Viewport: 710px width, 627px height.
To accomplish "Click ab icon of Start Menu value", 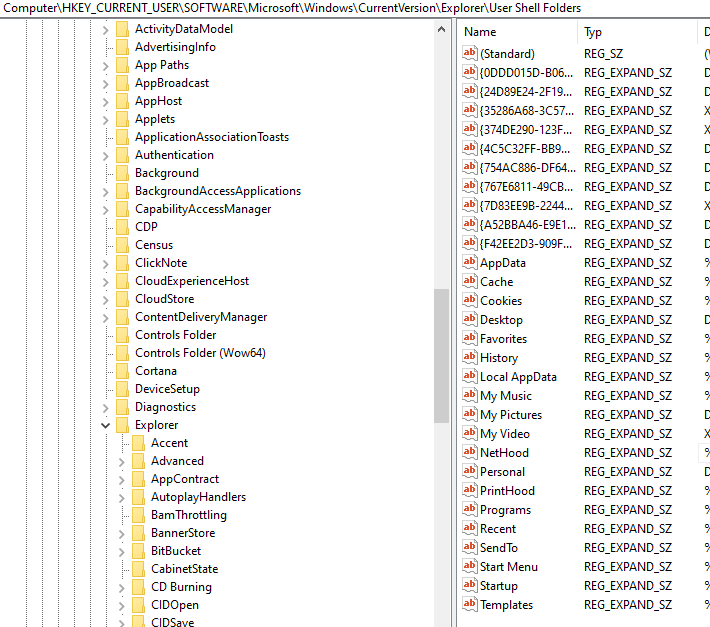I will click(470, 566).
